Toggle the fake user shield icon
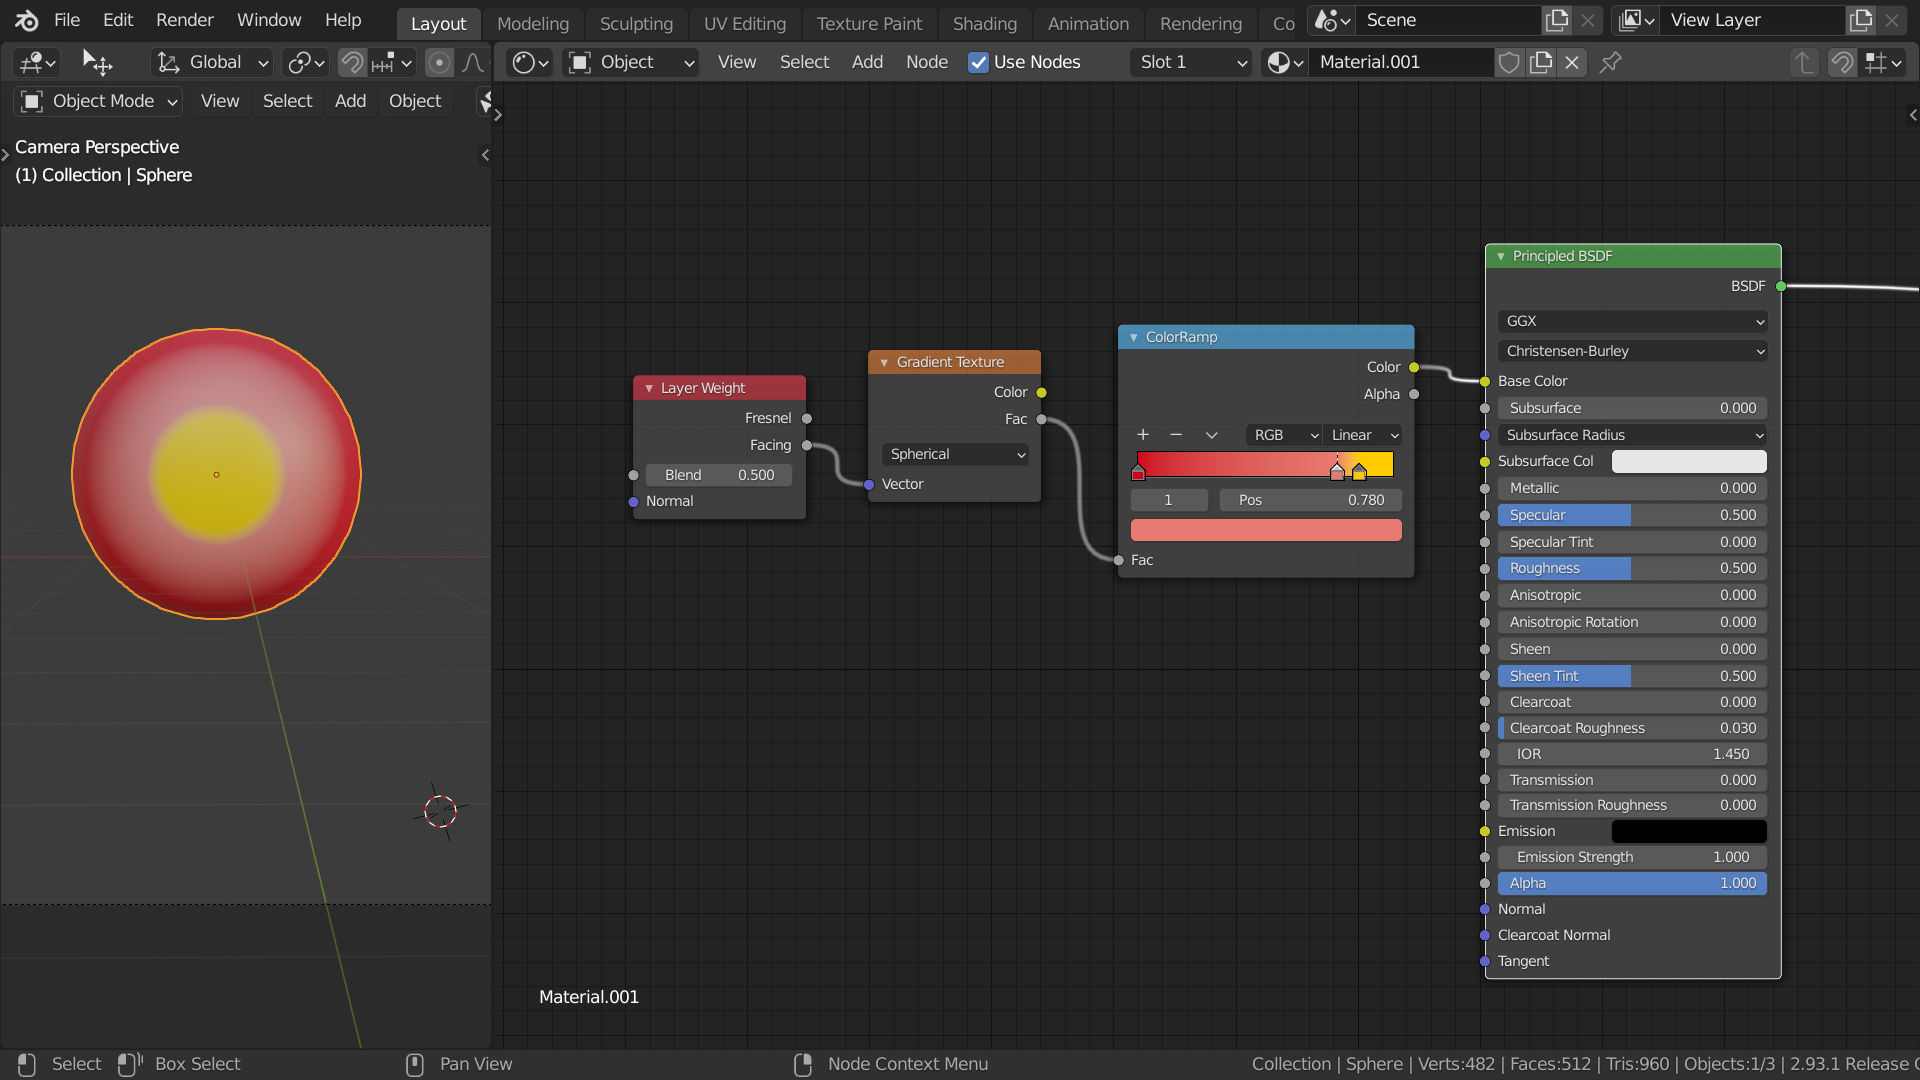This screenshot has width=1920, height=1080. 1509,63
